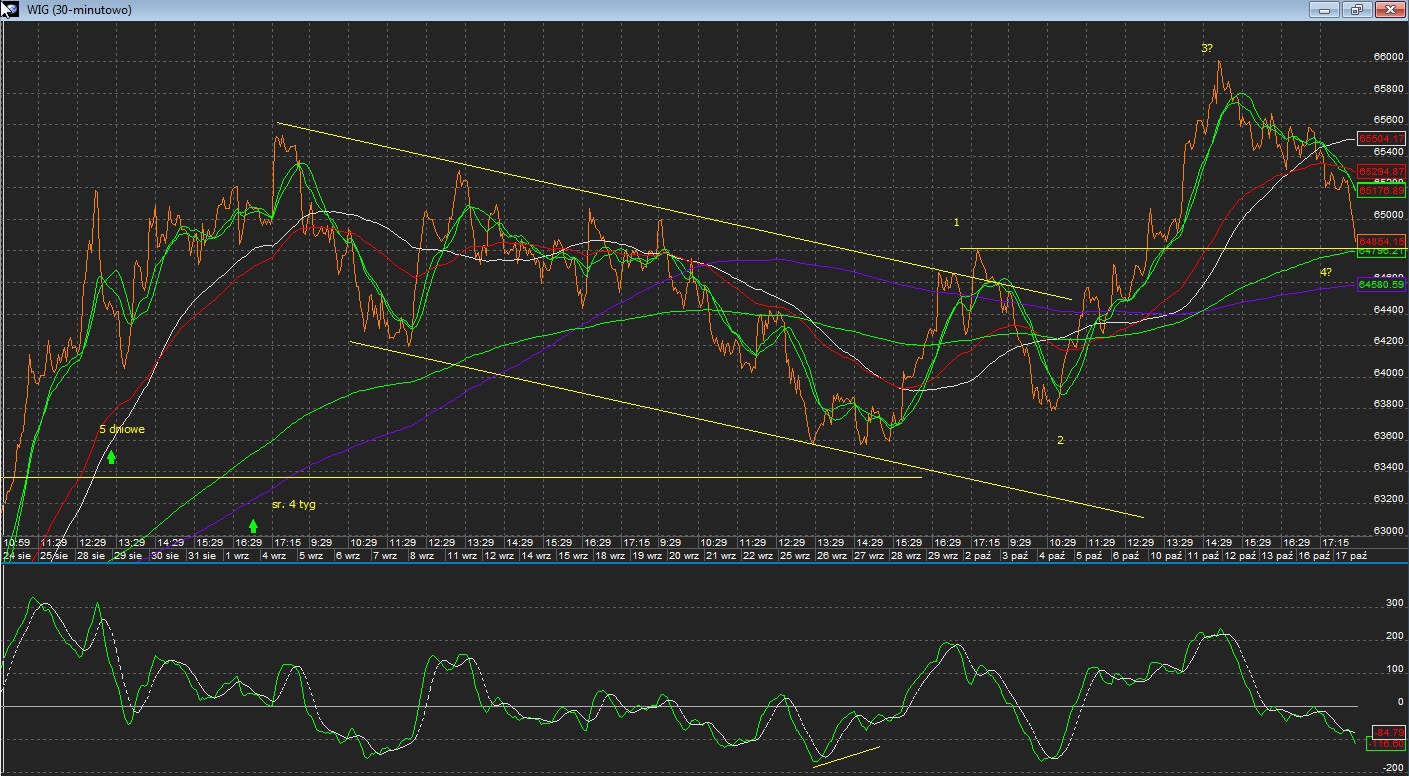
Task: Click the purple-boxed value label 64580.59
Action: tap(1381, 285)
